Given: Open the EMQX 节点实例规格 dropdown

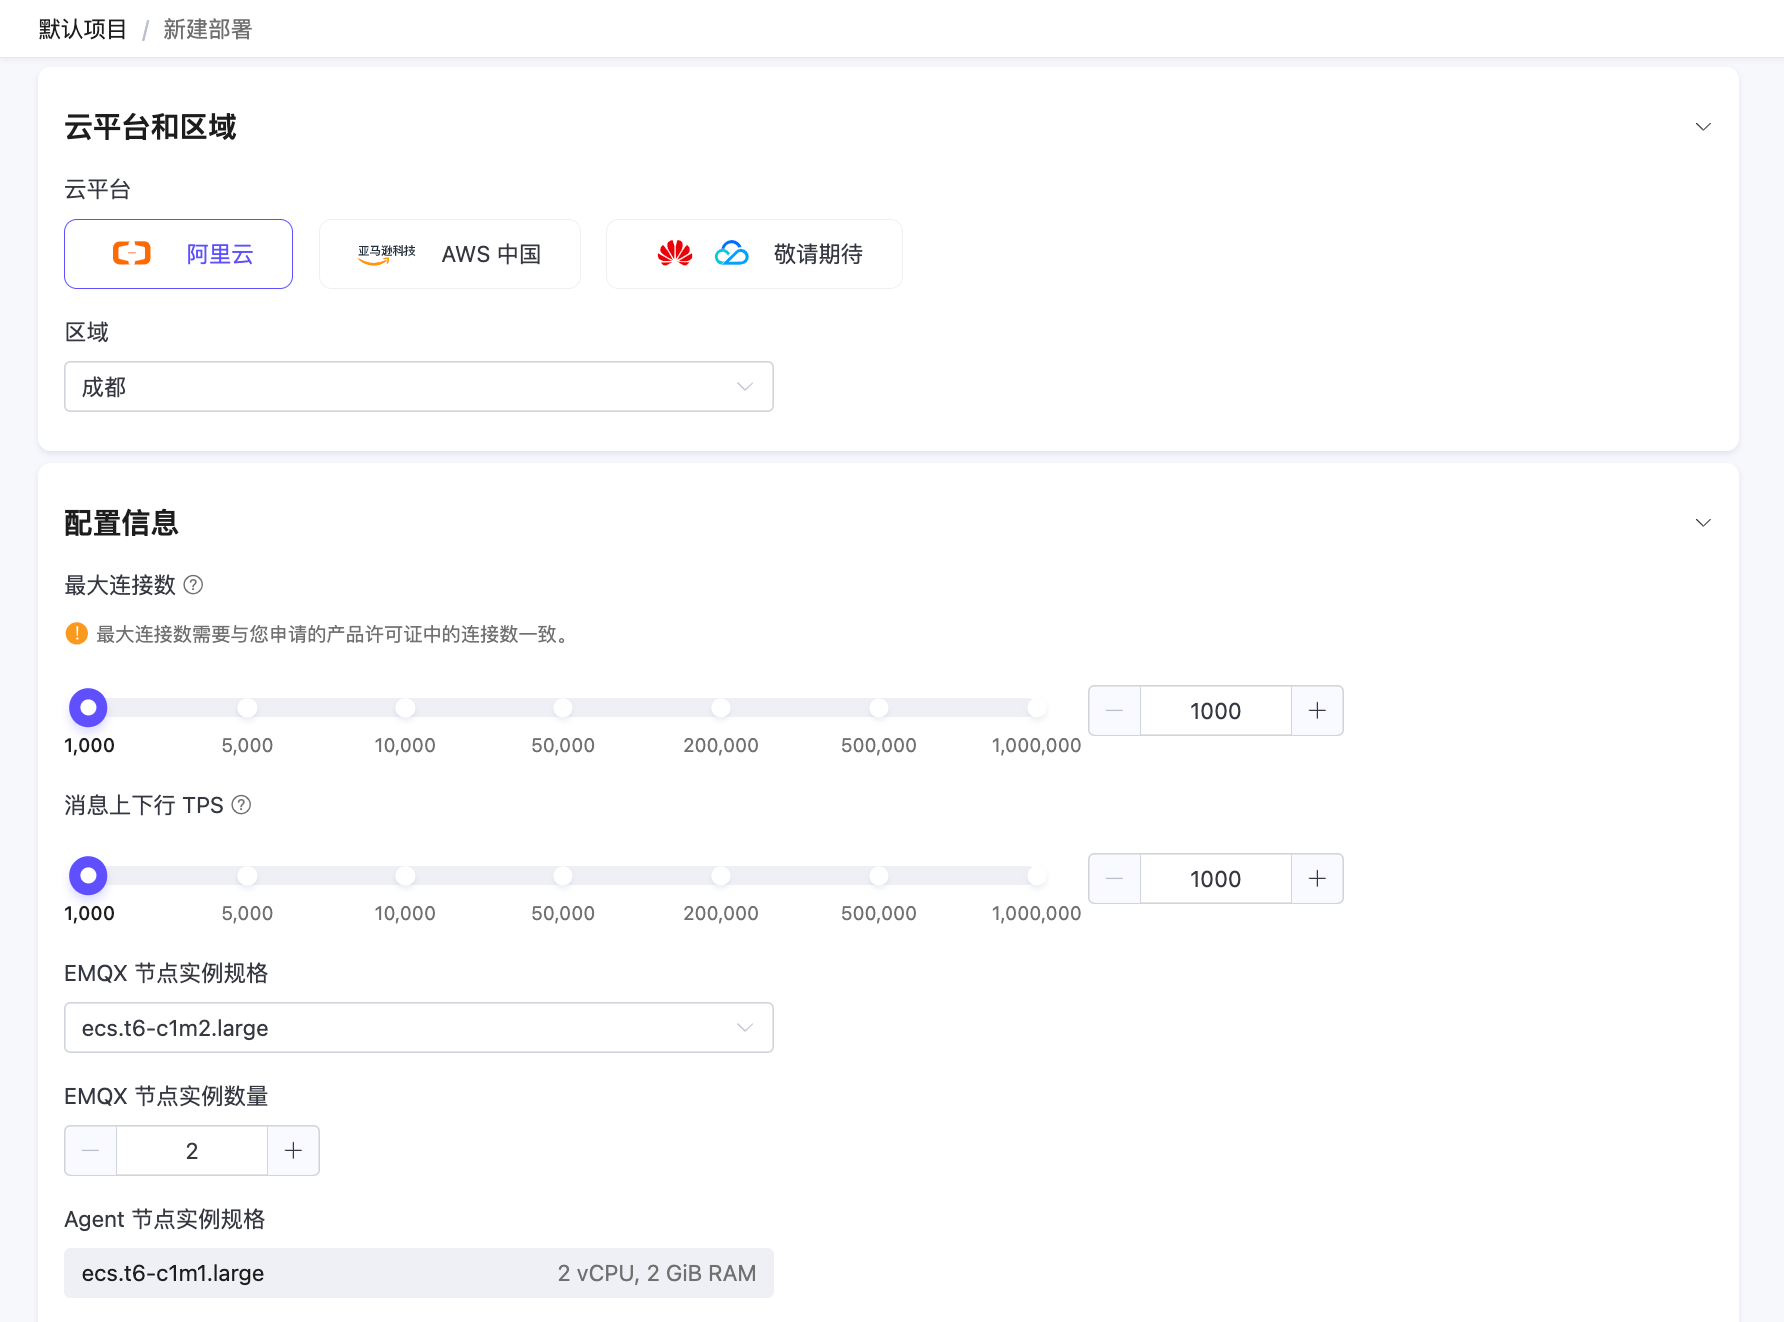Looking at the screenshot, I should point(418,1027).
